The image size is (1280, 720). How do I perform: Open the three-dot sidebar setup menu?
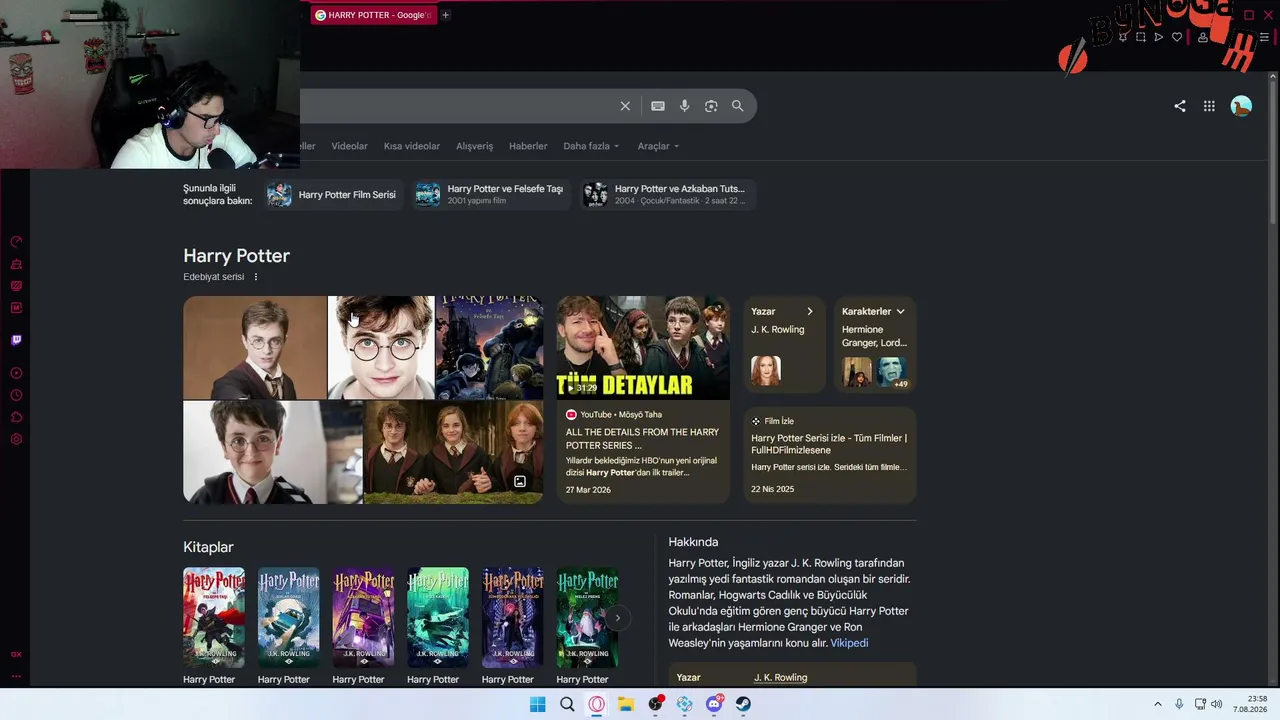point(16,676)
